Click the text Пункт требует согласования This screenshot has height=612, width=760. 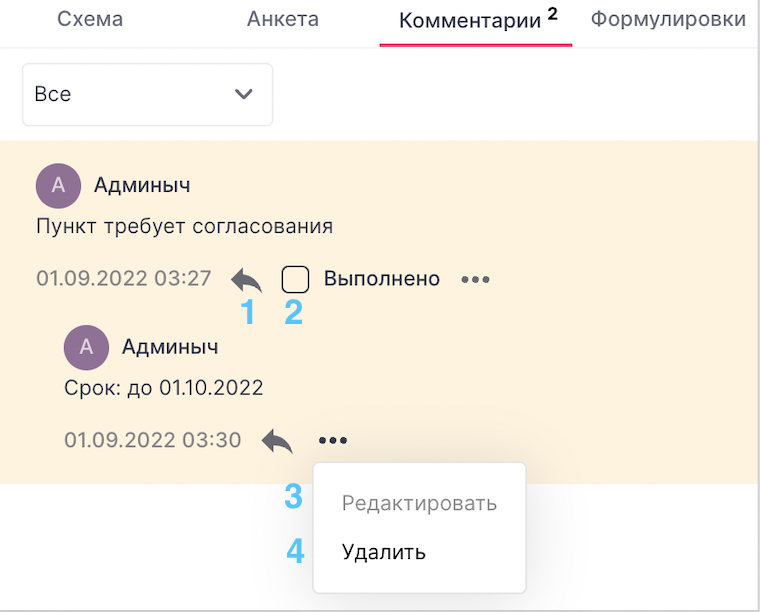click(185, 227)
